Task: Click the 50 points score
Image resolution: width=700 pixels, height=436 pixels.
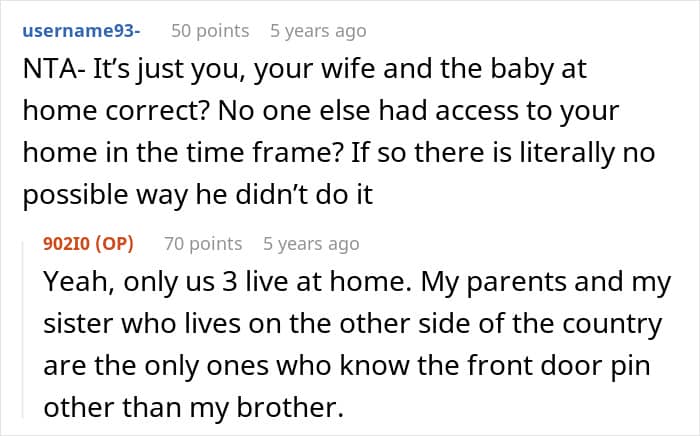Action: pyautogui.click(x=210, y=31)
